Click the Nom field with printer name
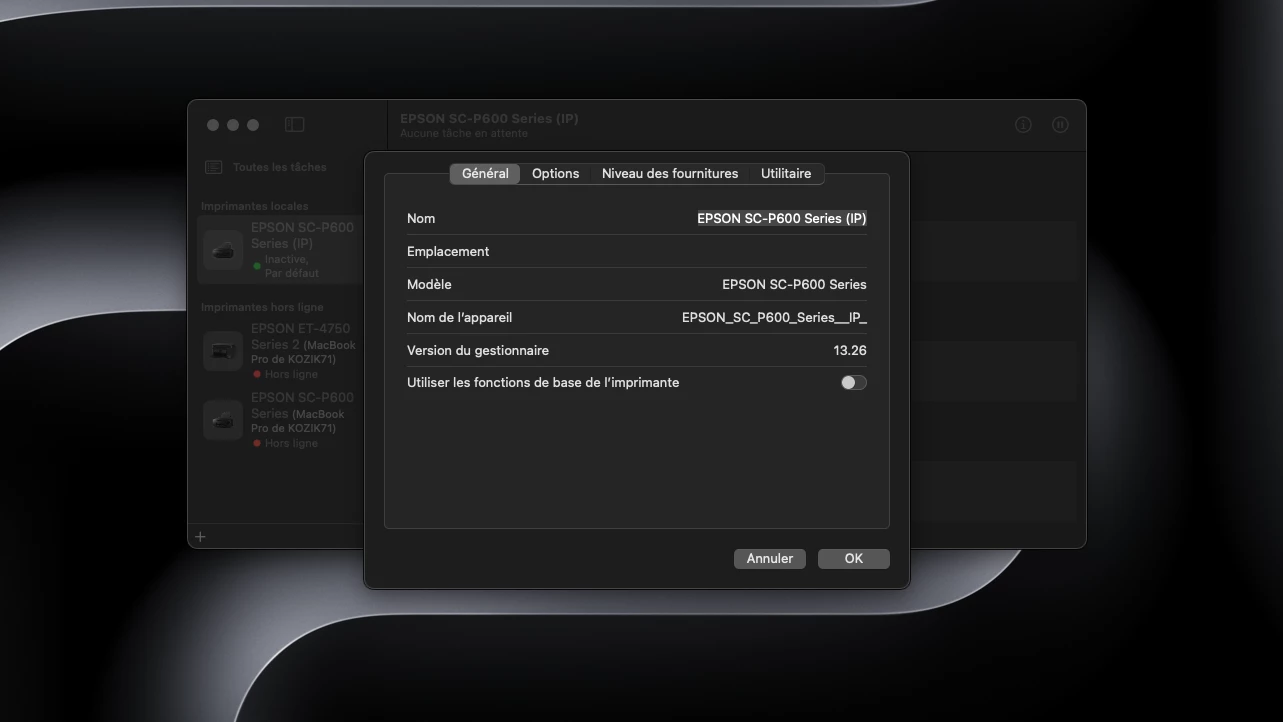Screen dimensions: 1283x722 [x=782, y=218]
